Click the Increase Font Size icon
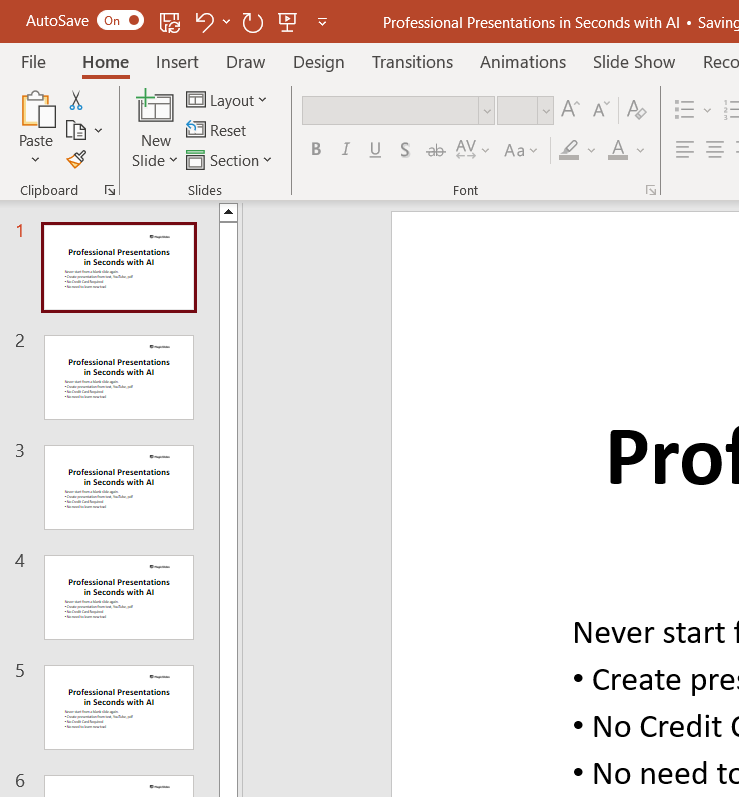The height and width of the screenshot is (797, 739). [x=570, y=110]
